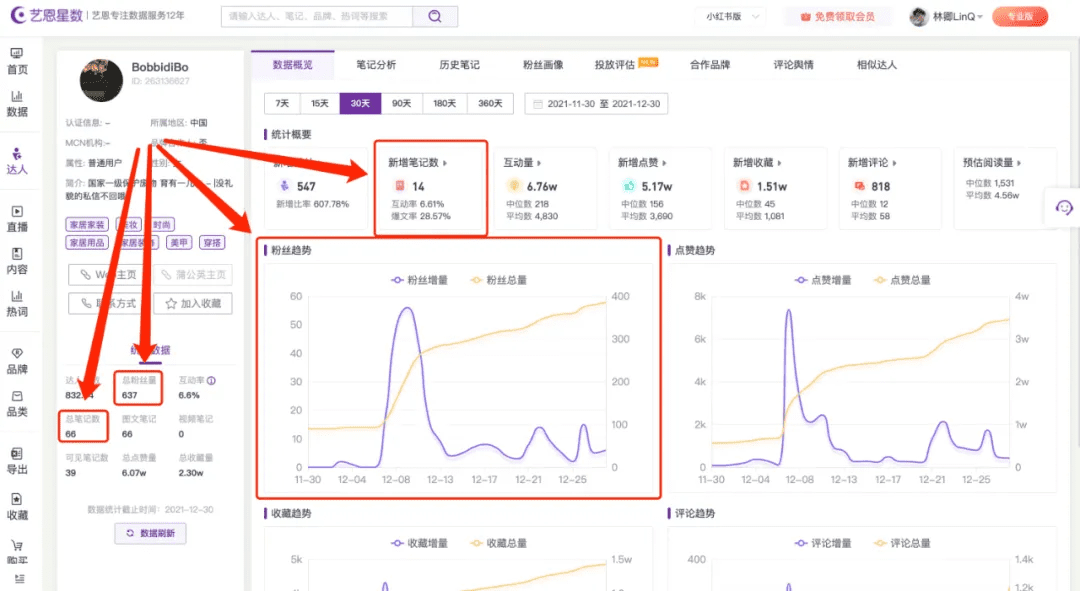Switch to the 合作品牌 tab
1080x591 pixels.
[710, 65]
